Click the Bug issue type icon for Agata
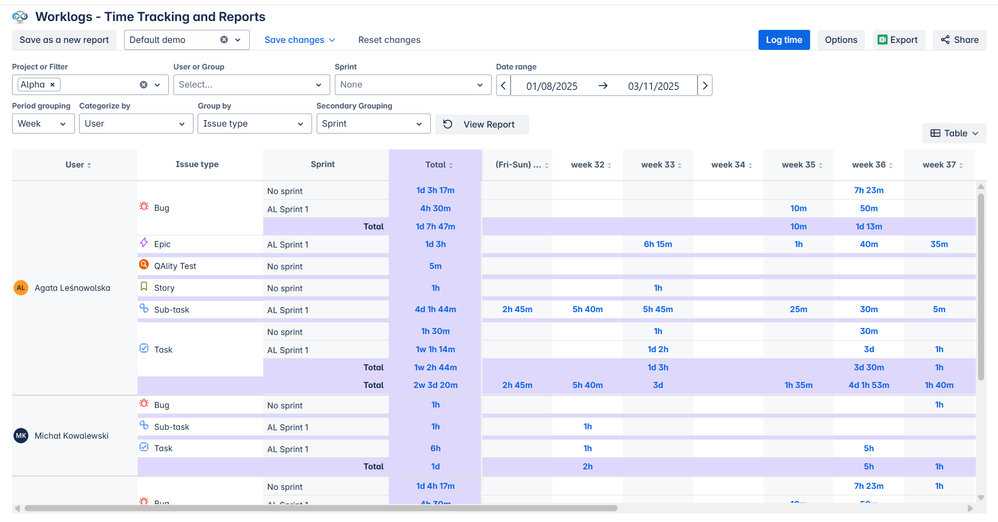 tap(144, 207)
